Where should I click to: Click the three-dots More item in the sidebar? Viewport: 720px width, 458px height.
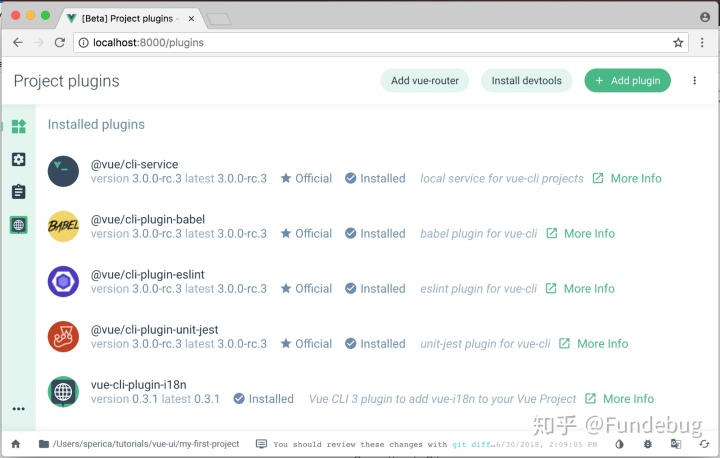(x=18, y=409)
